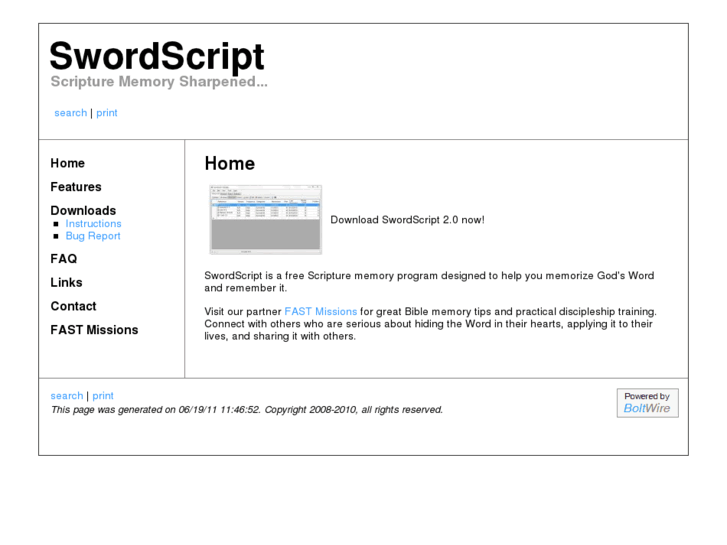Click the SwordScript site title
This screenshot has height=545, width=727.
157,57
